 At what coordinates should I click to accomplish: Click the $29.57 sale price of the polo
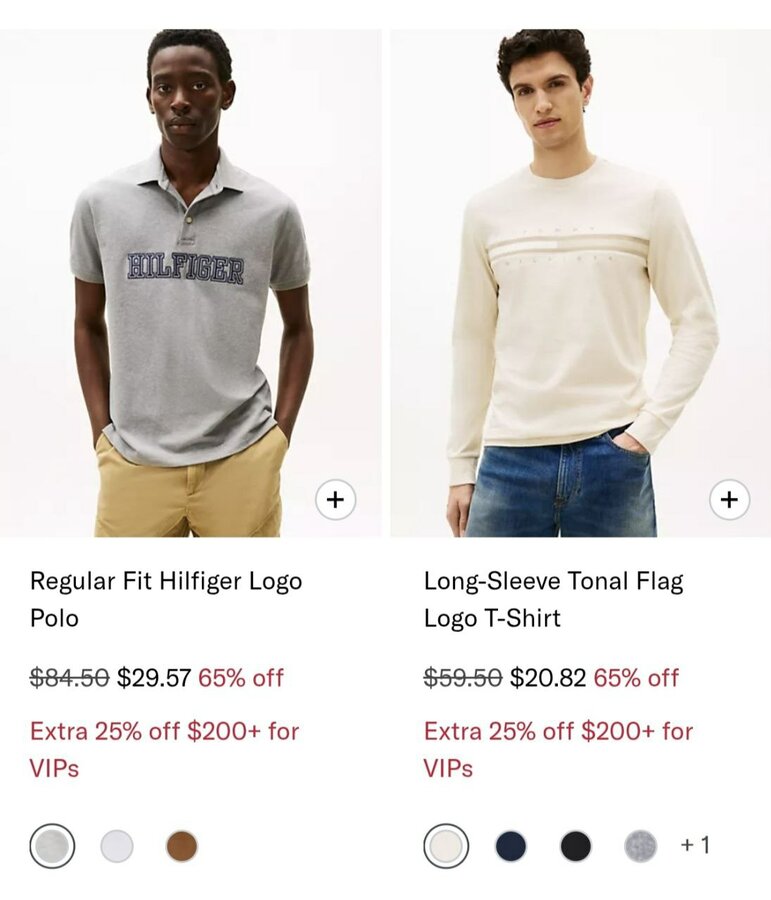tap(154, 677)
